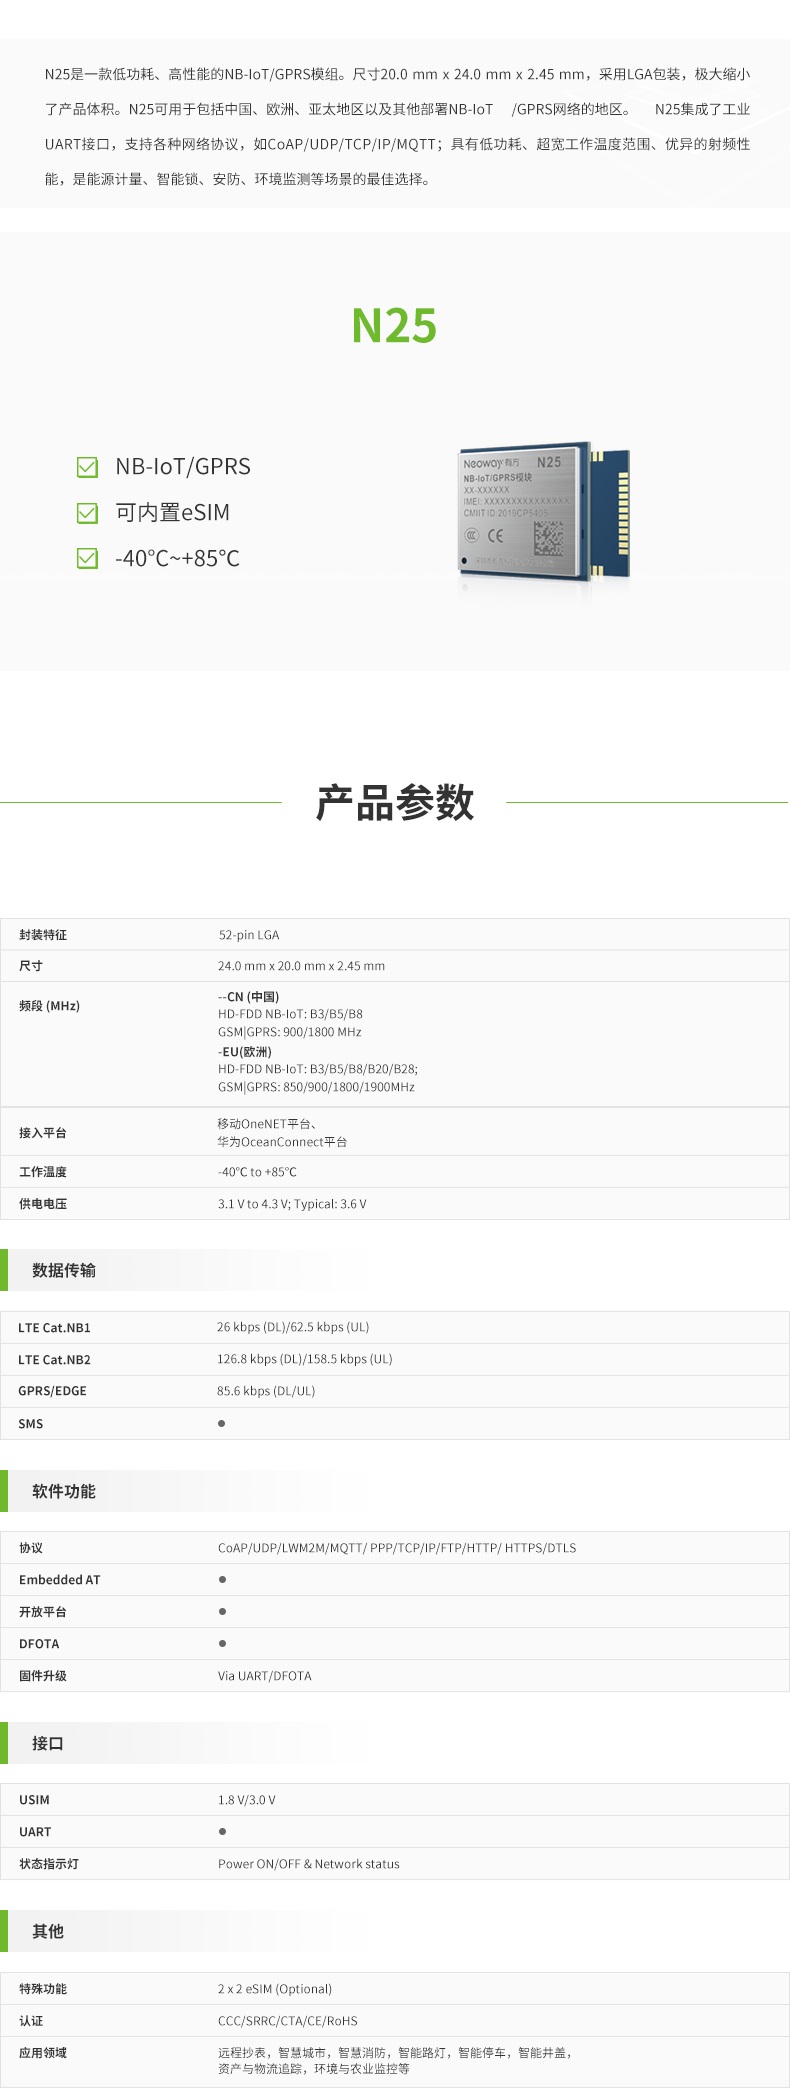The height and width of the screenshot is (2093, 790).
Task: Select the green N25 heading
Action: click(x=394, y=326)
